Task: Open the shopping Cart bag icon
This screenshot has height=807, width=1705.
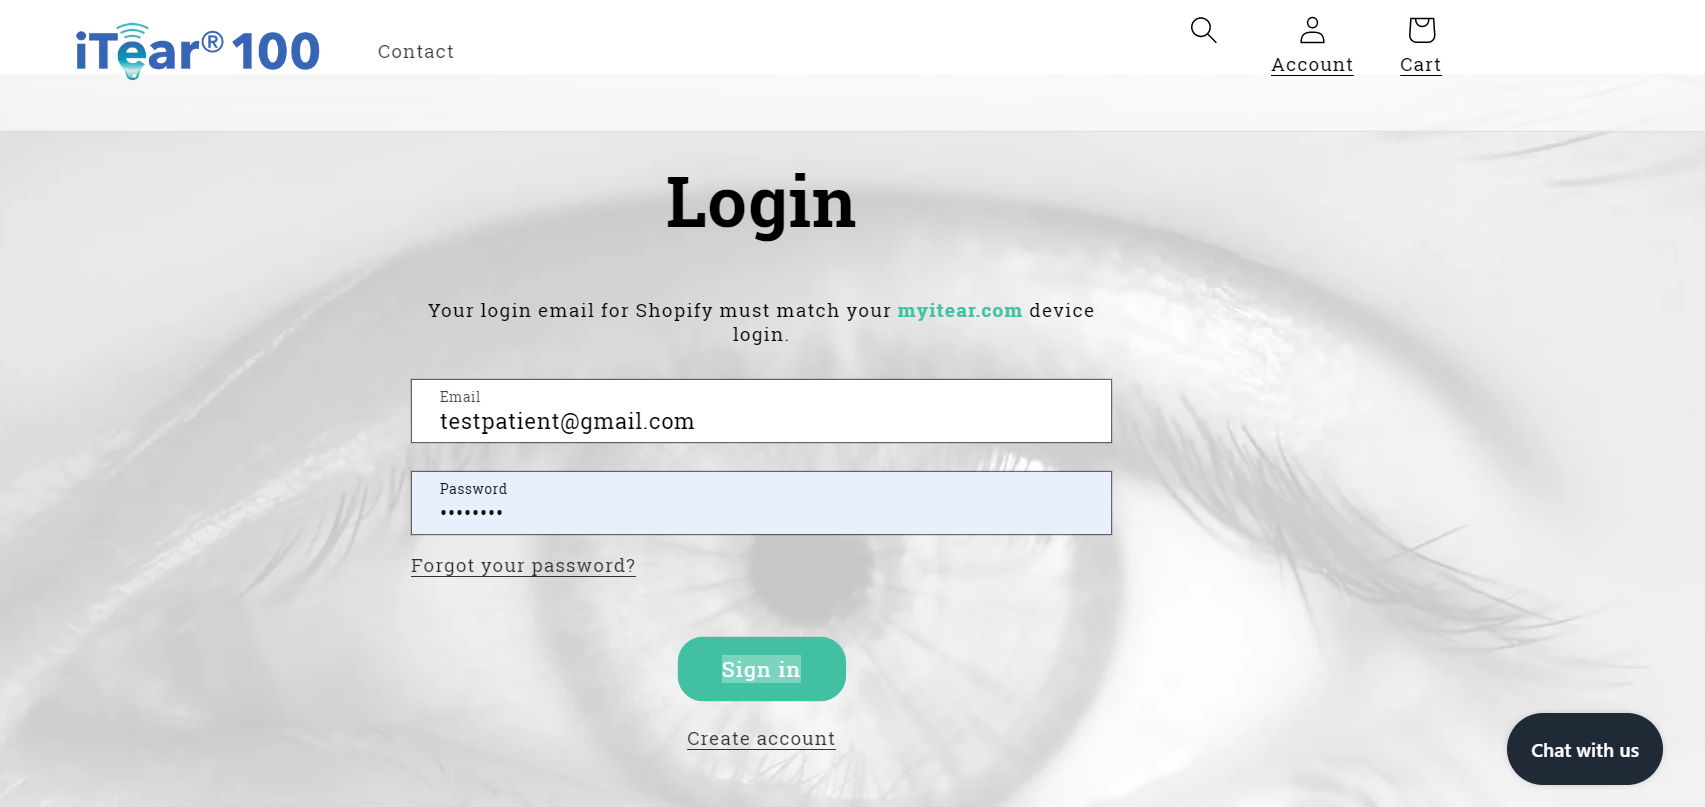Action: pyautogui.click(x=1421, y=30)
